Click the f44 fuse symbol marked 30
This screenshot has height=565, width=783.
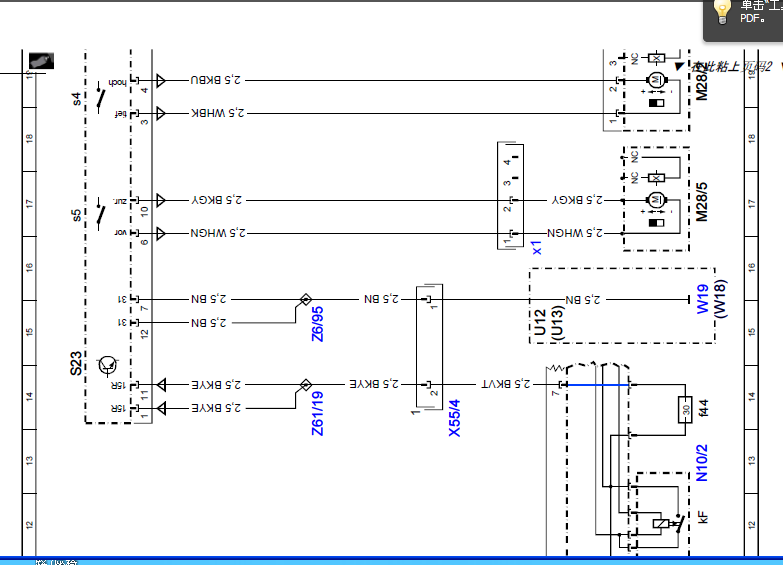685,410
